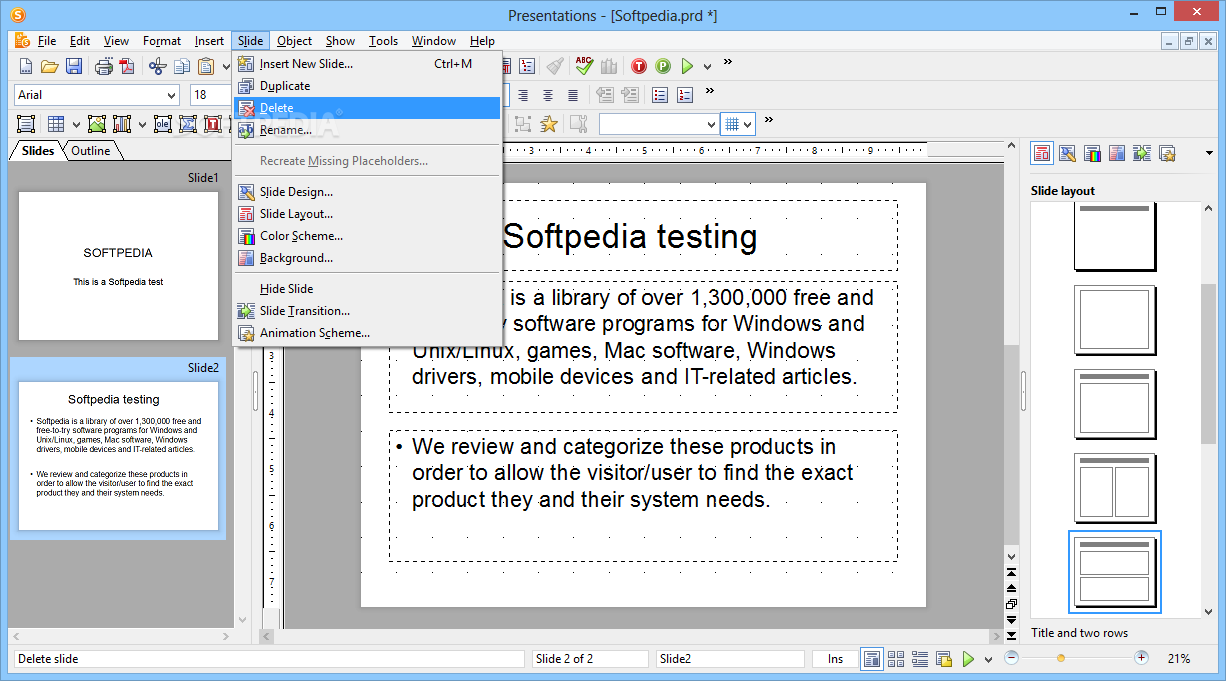The height and width of the screenshot is (681, 1226).
Task: Choose Delete from the Slide menu
Action: [x=367, y=108]
